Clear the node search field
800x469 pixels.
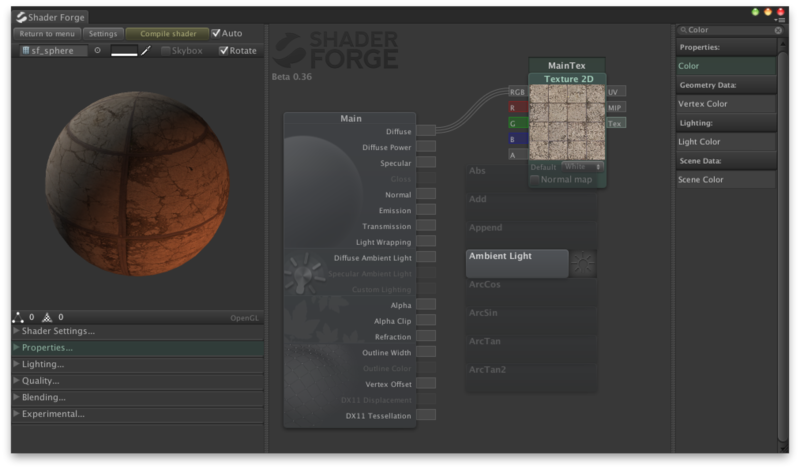[778, 30]
